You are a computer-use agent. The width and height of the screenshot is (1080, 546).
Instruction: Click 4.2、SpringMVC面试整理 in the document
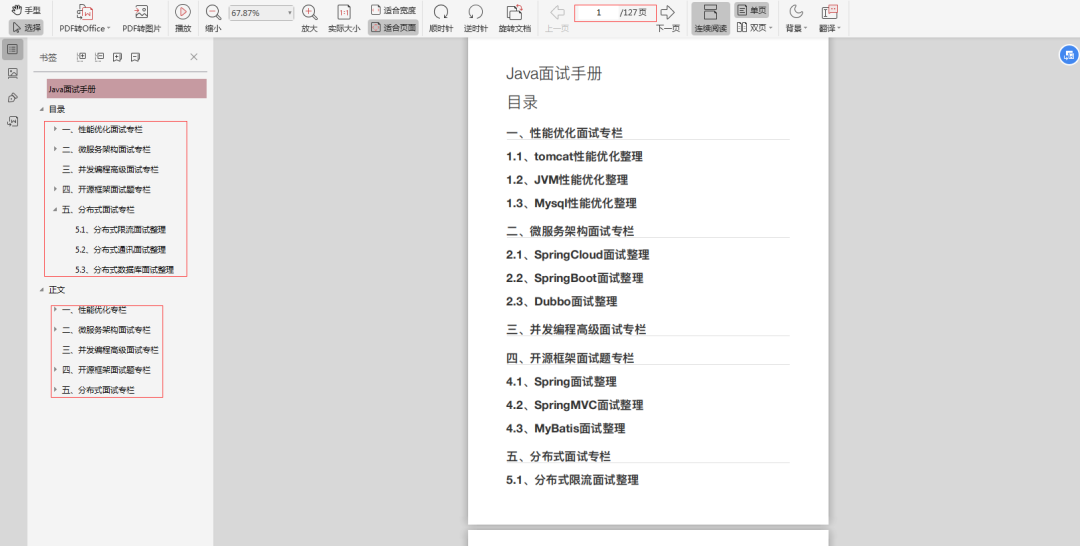tap(574, 405)
